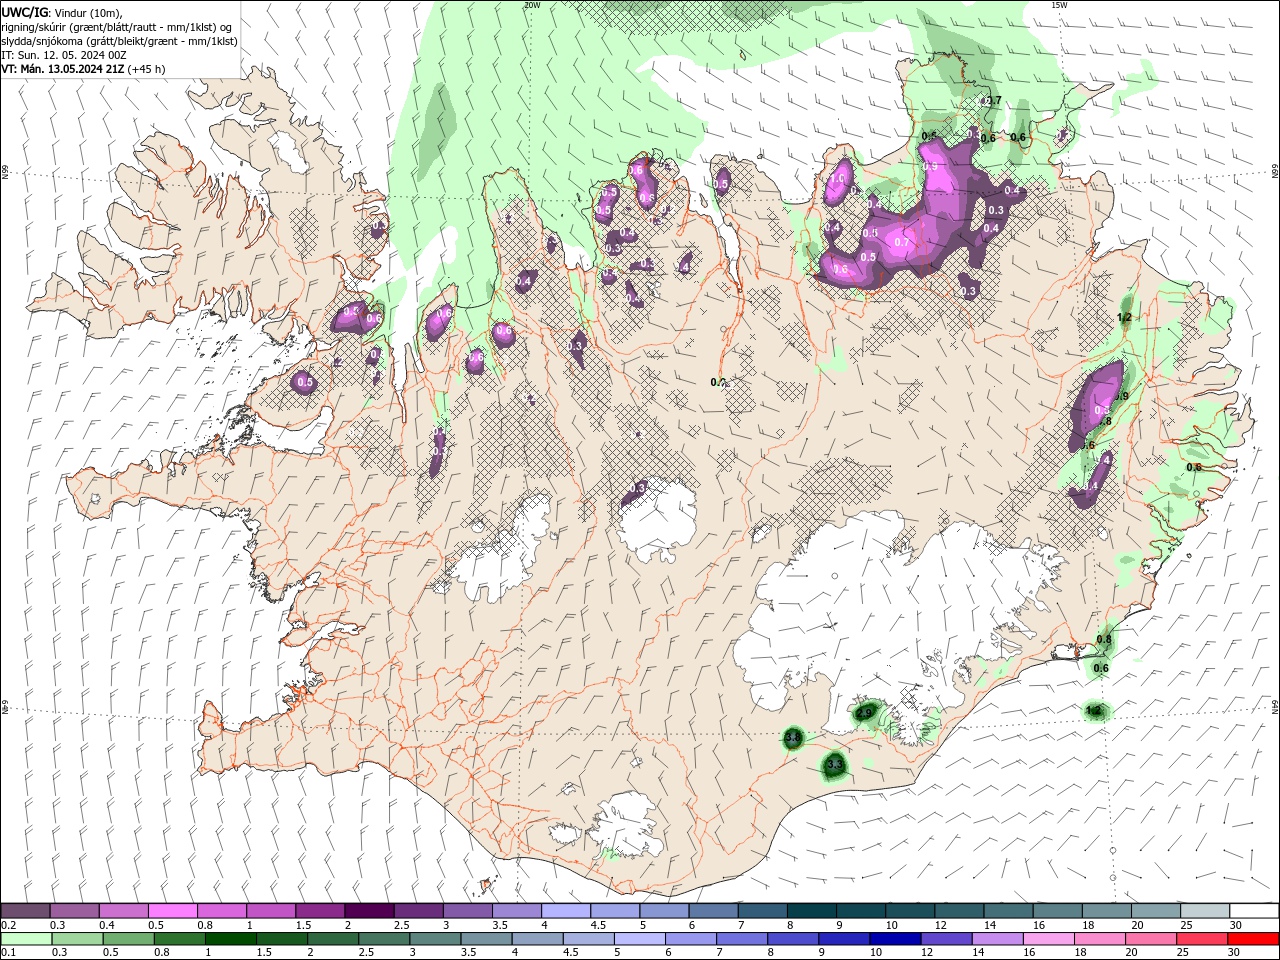Viewport: 1280px width, 960px height.
Task: Click the 15W longitude label
Action: pos(1060,5)
